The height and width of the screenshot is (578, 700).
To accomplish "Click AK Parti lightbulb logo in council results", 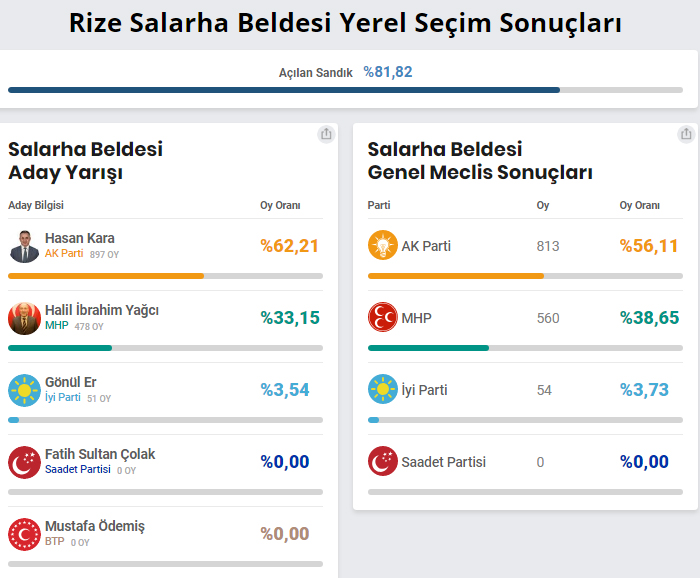I will tap(383, 245).
